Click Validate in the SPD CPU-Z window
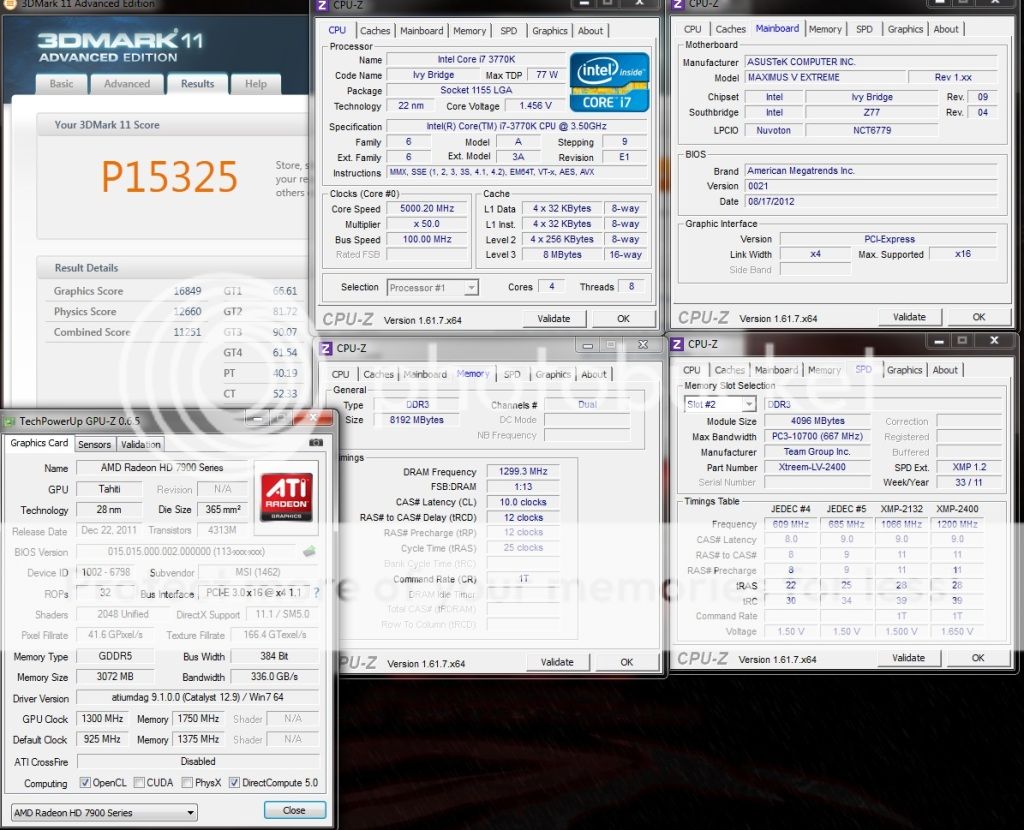This screenshot has height=830, width=1024. point(908,657)
